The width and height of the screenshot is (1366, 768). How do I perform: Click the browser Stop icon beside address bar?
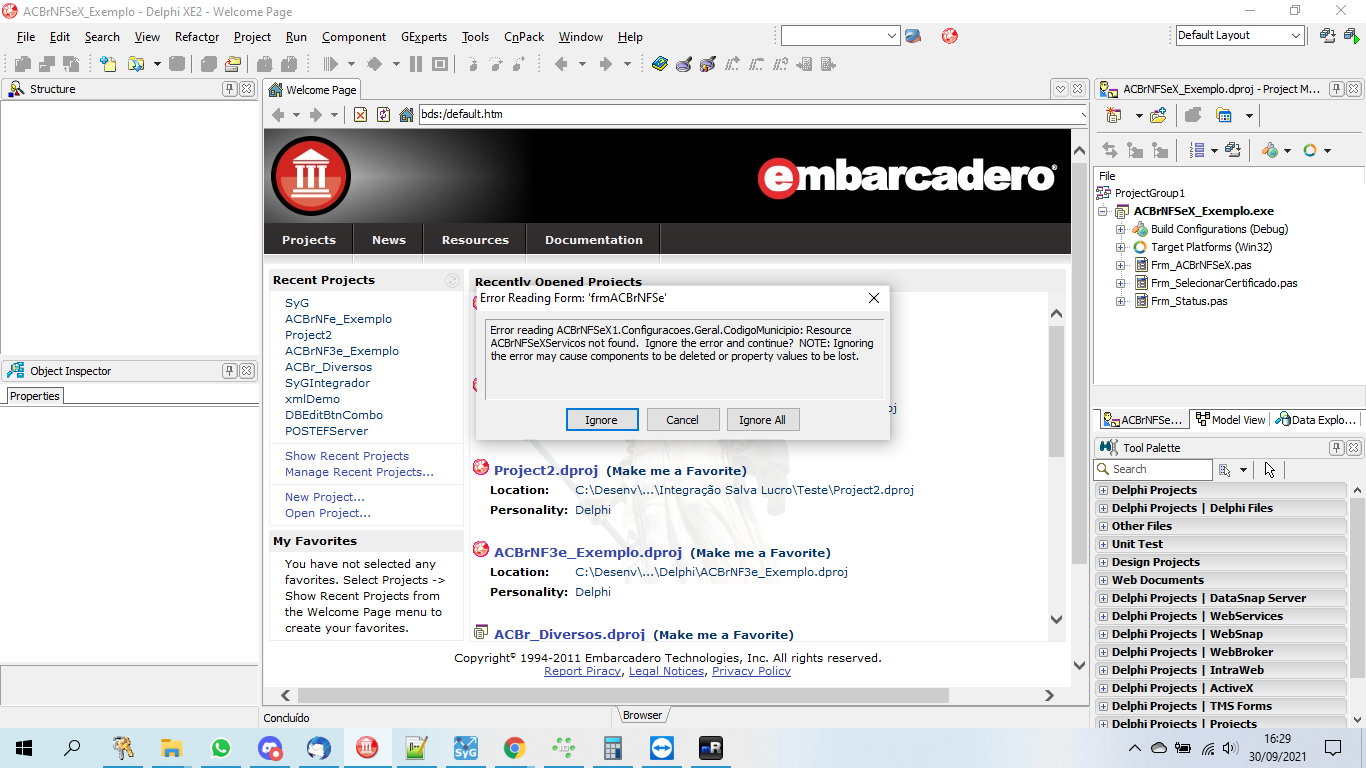click(x=361, y=114)
